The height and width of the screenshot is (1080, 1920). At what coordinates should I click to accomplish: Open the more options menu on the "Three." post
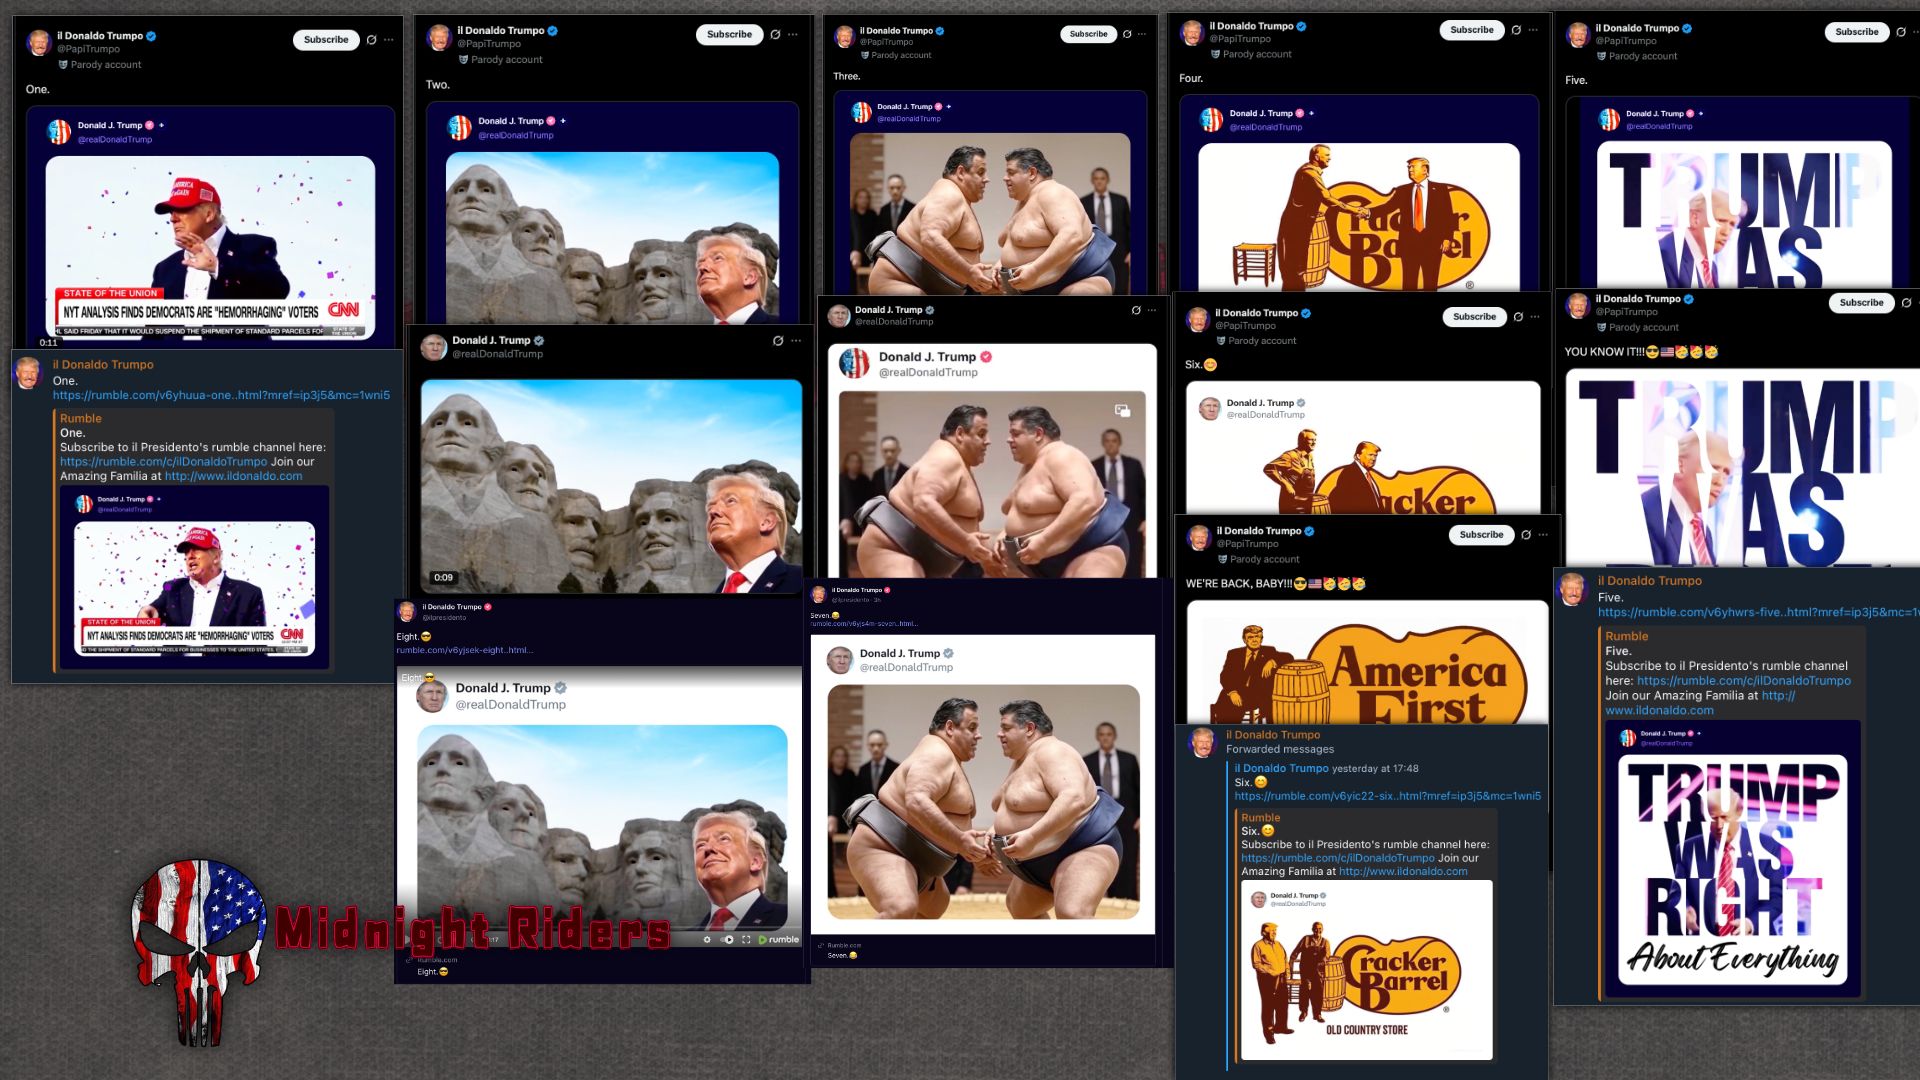(x=1142, y=34)
